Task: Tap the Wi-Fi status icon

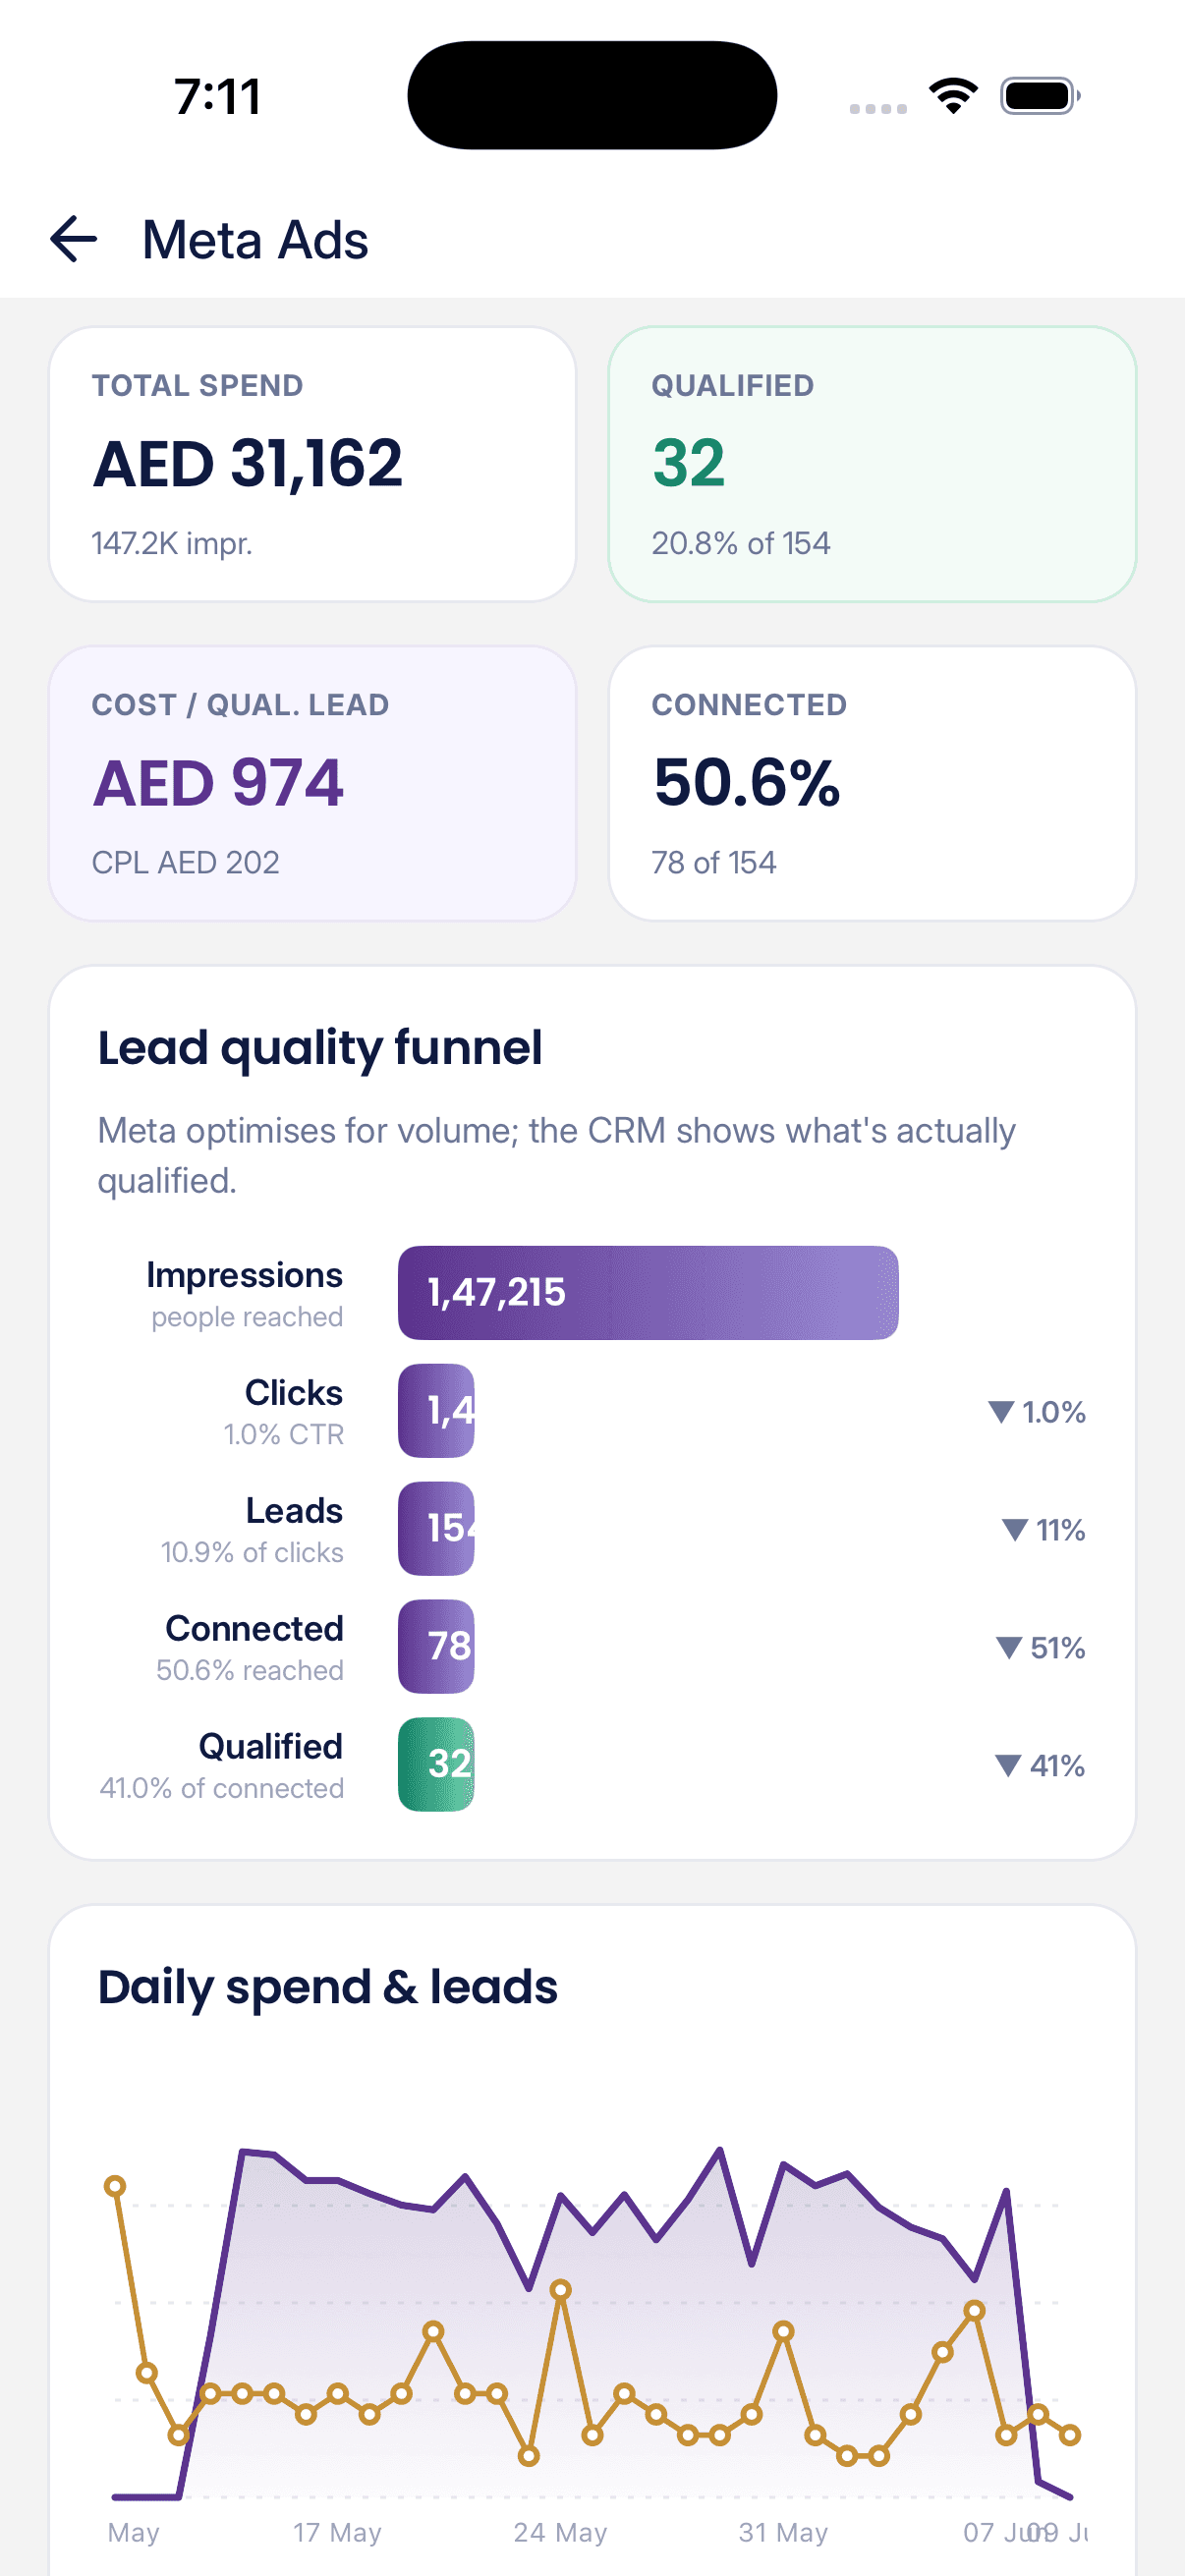Action: (953, 96)
